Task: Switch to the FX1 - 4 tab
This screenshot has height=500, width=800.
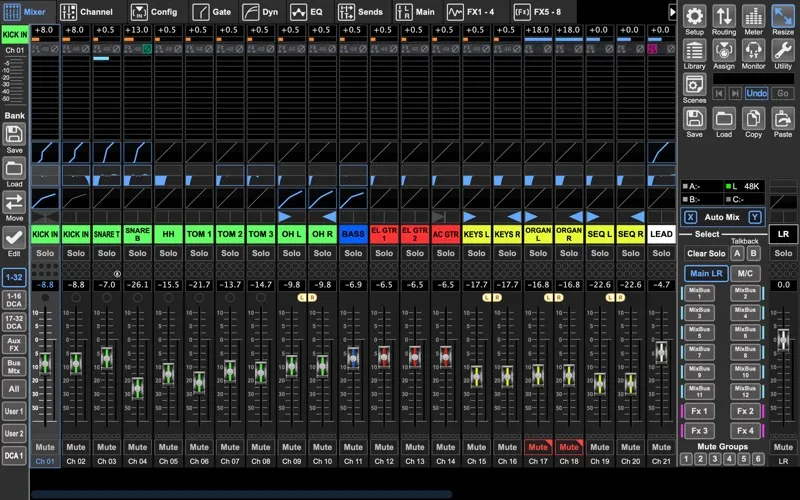Action: point(470,12)
